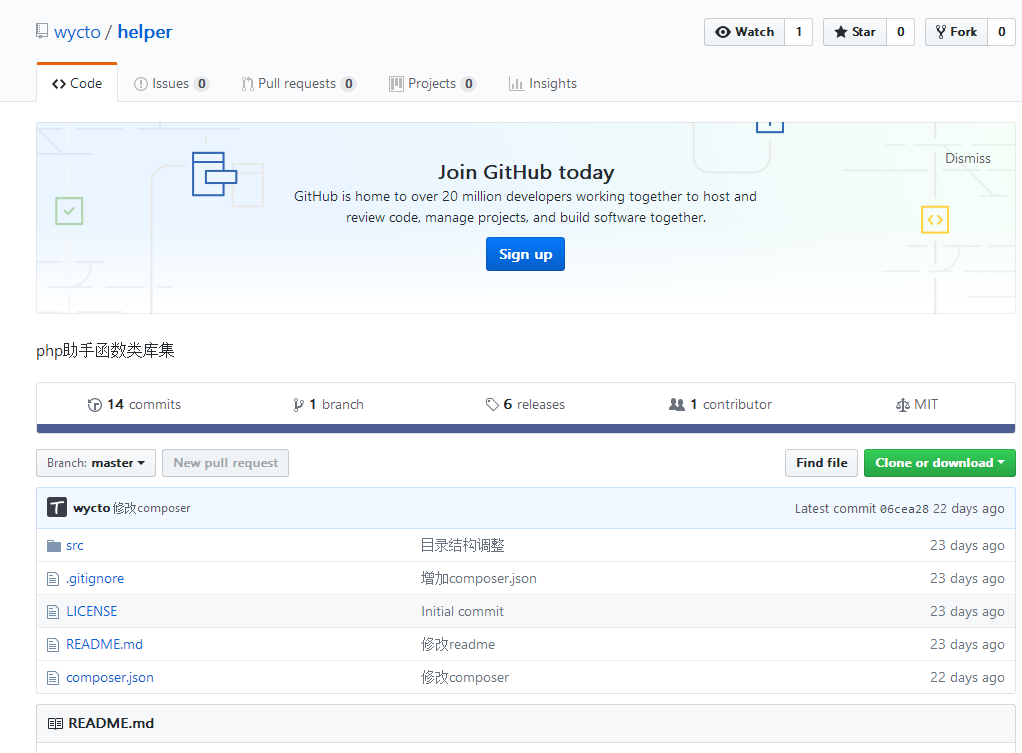Viewport: 1022px width, 753px height.
Task: Open the composer.json file
Action: [110, 678]
